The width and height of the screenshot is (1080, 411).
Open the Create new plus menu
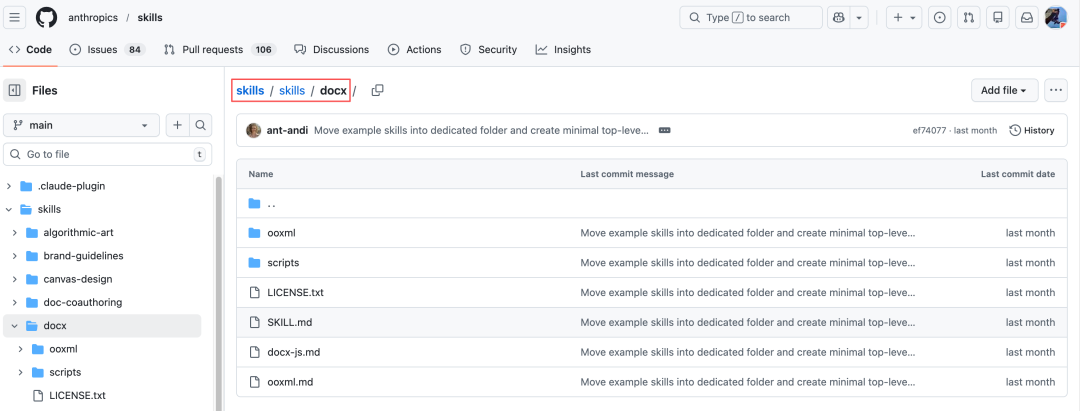pos(904,17)
